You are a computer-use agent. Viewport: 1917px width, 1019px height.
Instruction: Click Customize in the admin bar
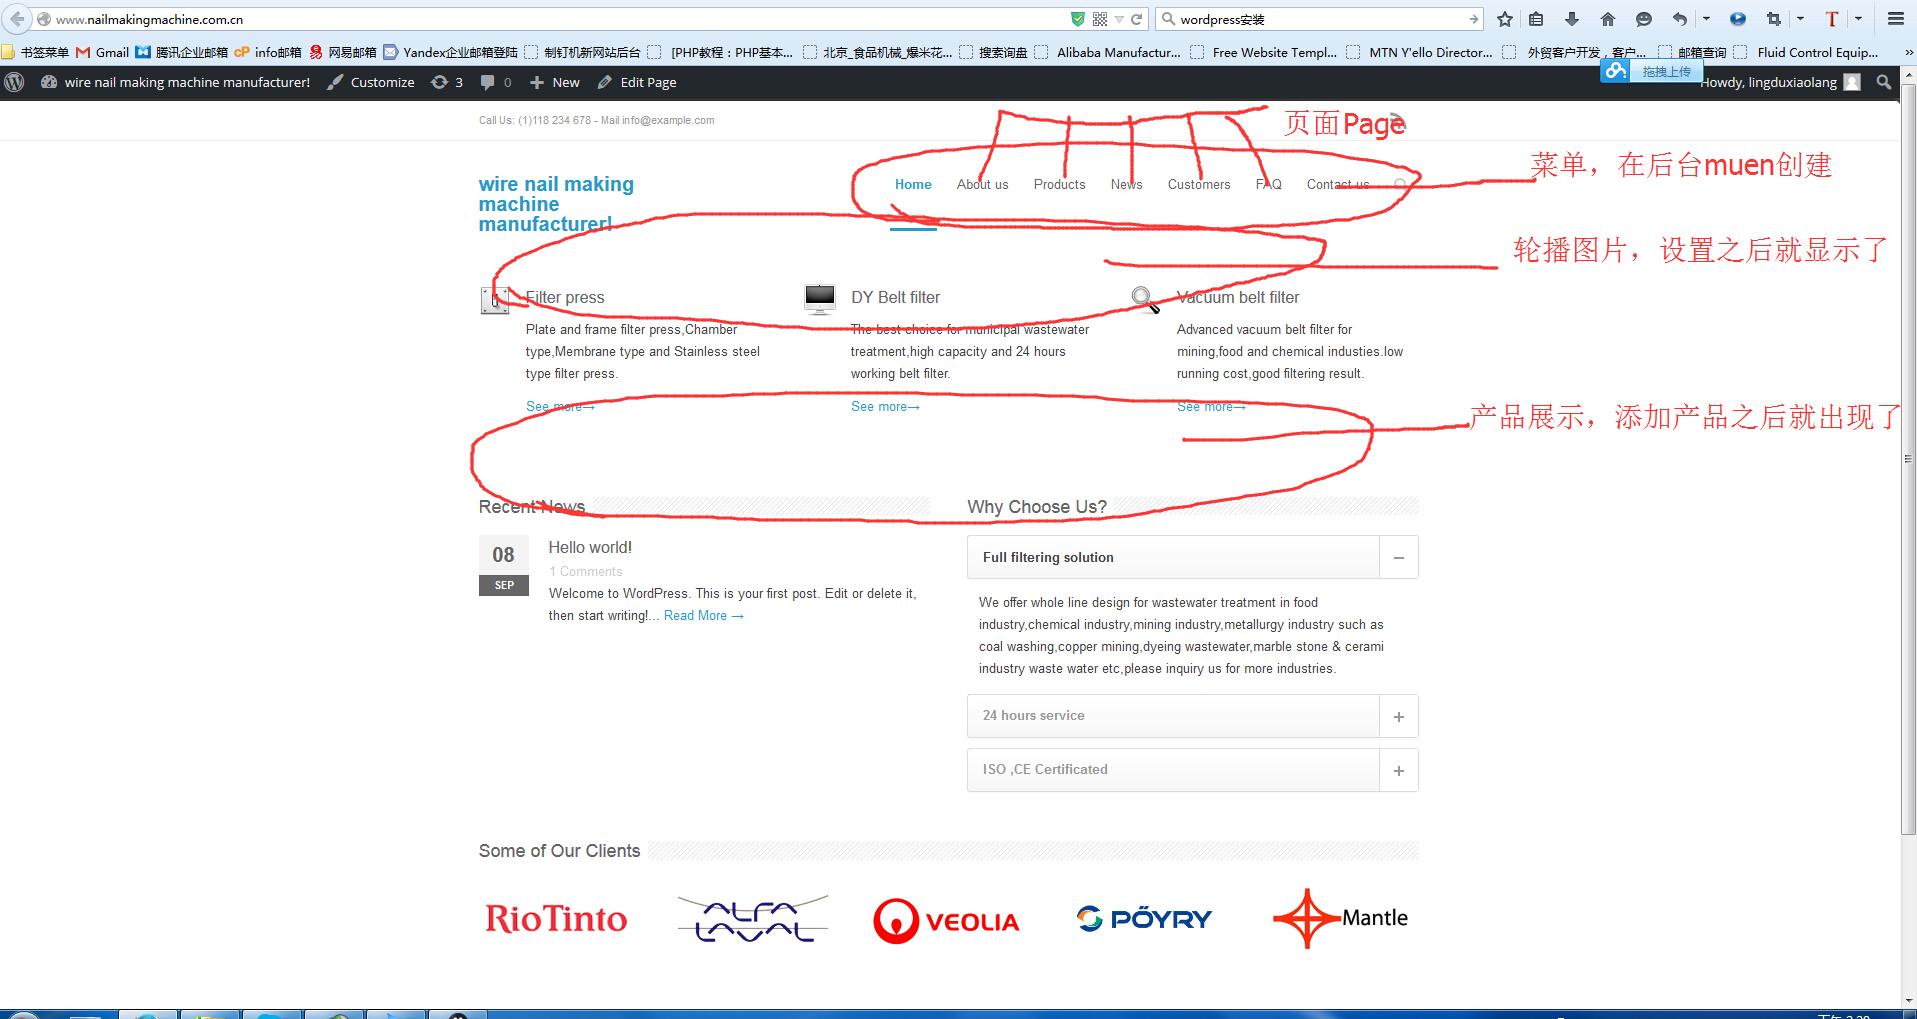[371, 82]
